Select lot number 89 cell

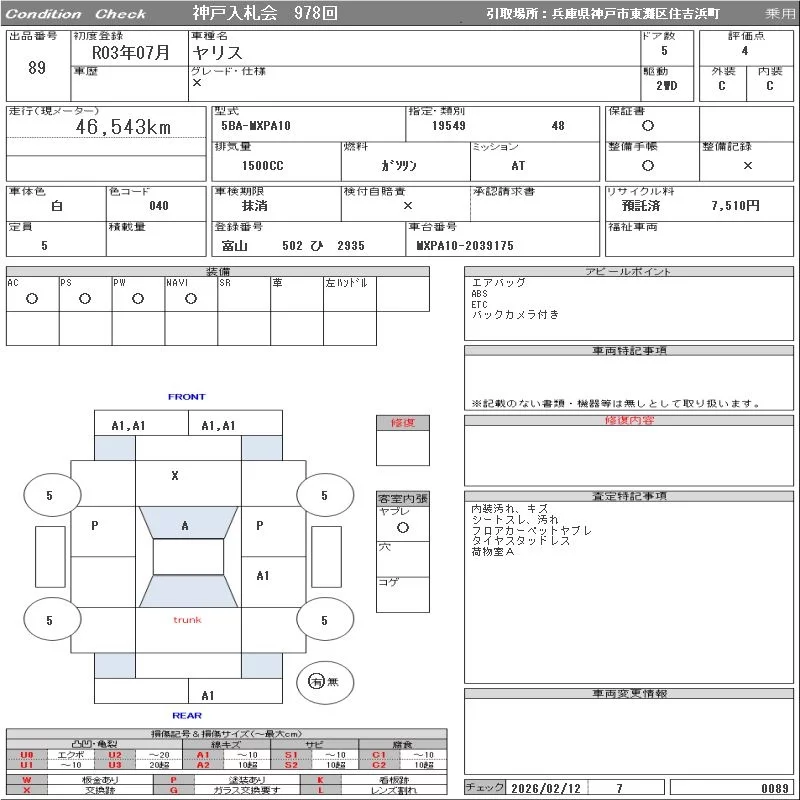pyautogui.click(x=37, y=68)
